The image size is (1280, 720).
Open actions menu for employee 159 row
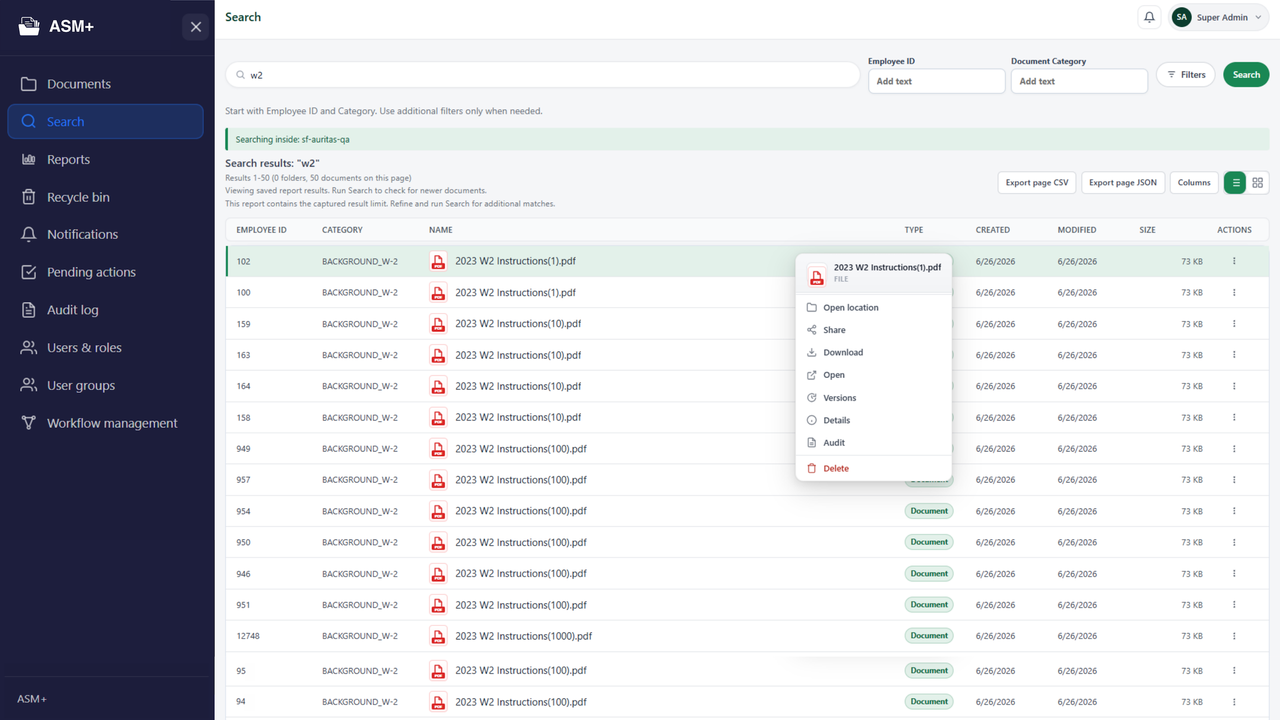pos(1234,324)
